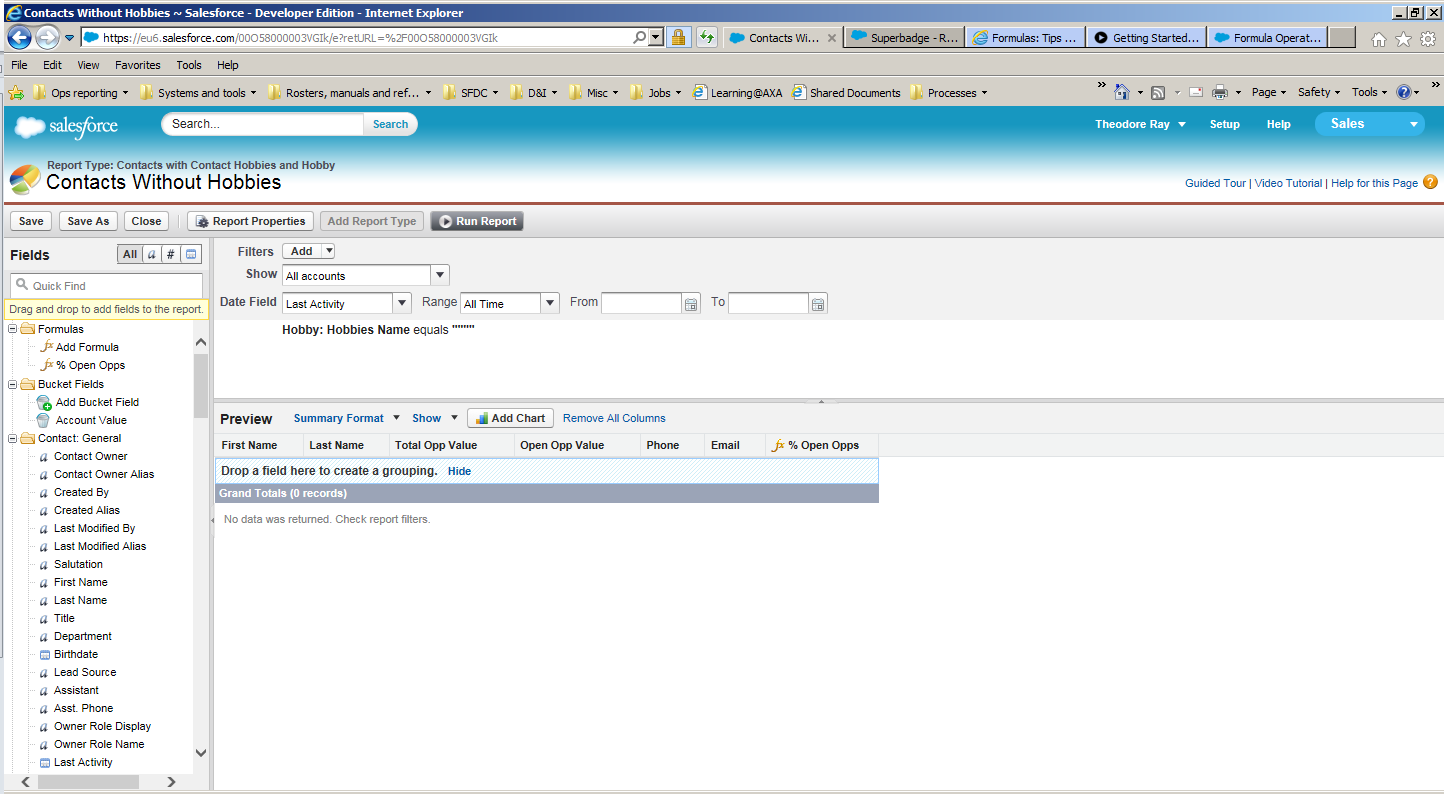Collapse the Formulas folder in Fields tree
1444x794 pixels.
13,329
